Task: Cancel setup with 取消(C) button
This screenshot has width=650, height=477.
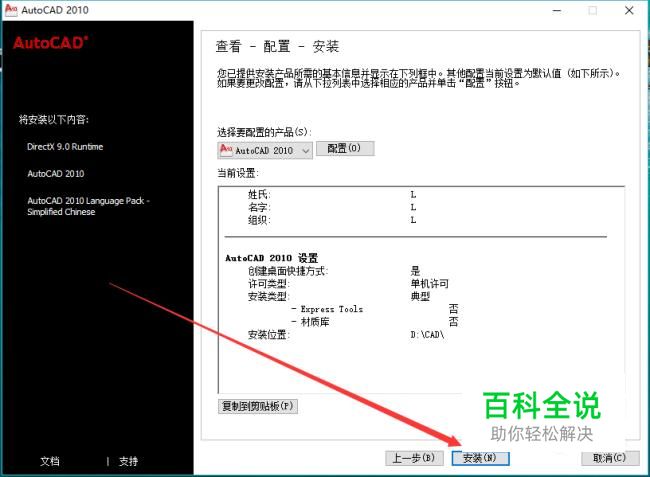Action: pos(610,458)
